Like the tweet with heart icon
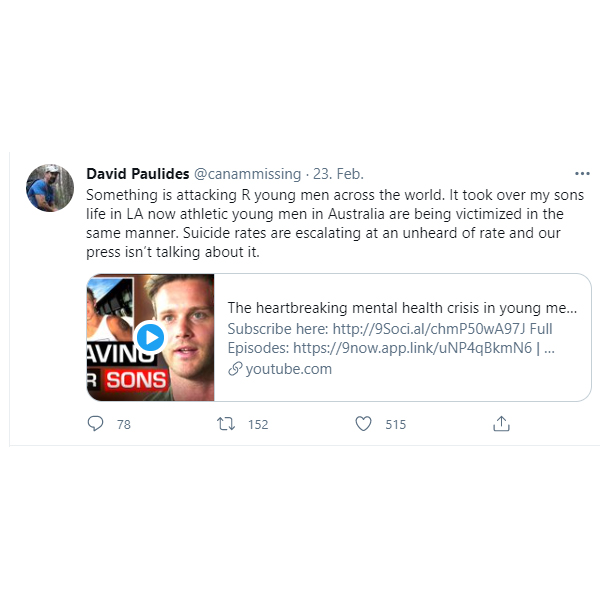The height and width of the screenshot is (600, 600). click(363, 424)
